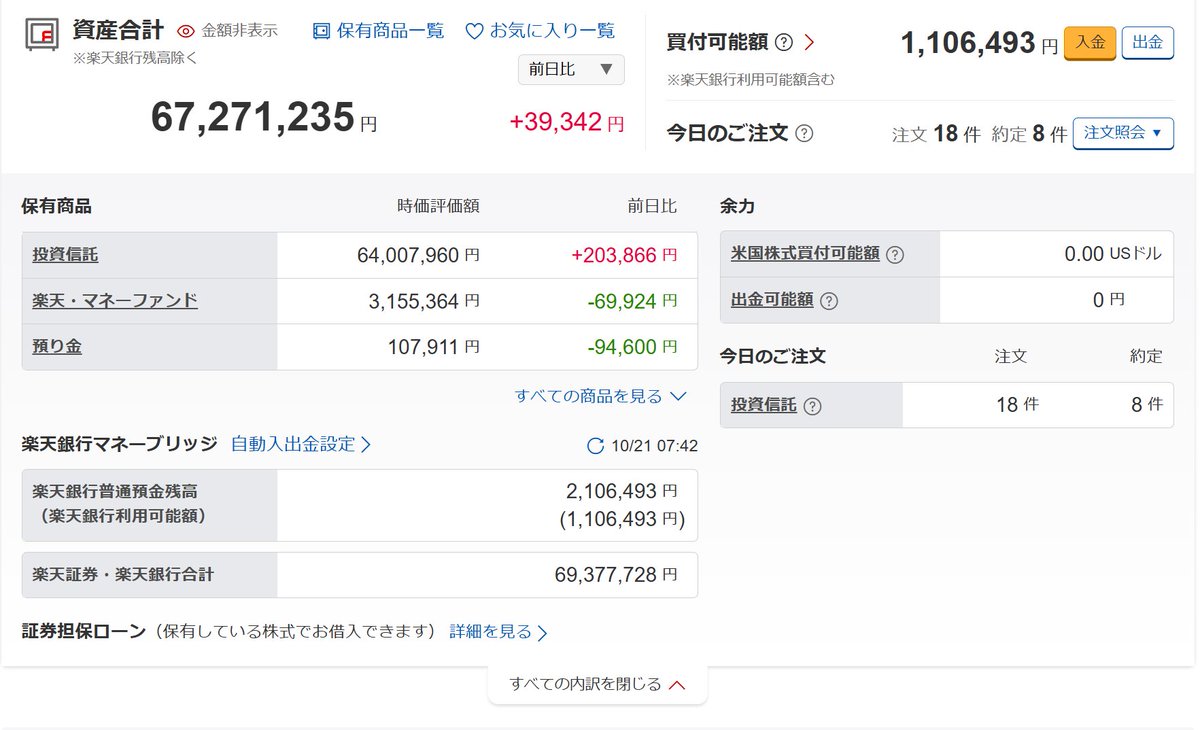Image resolution: width=1200 pixels, height=730 pixels.
Task: Click red chevron beside 買付可能額
Action: (810, 42)
